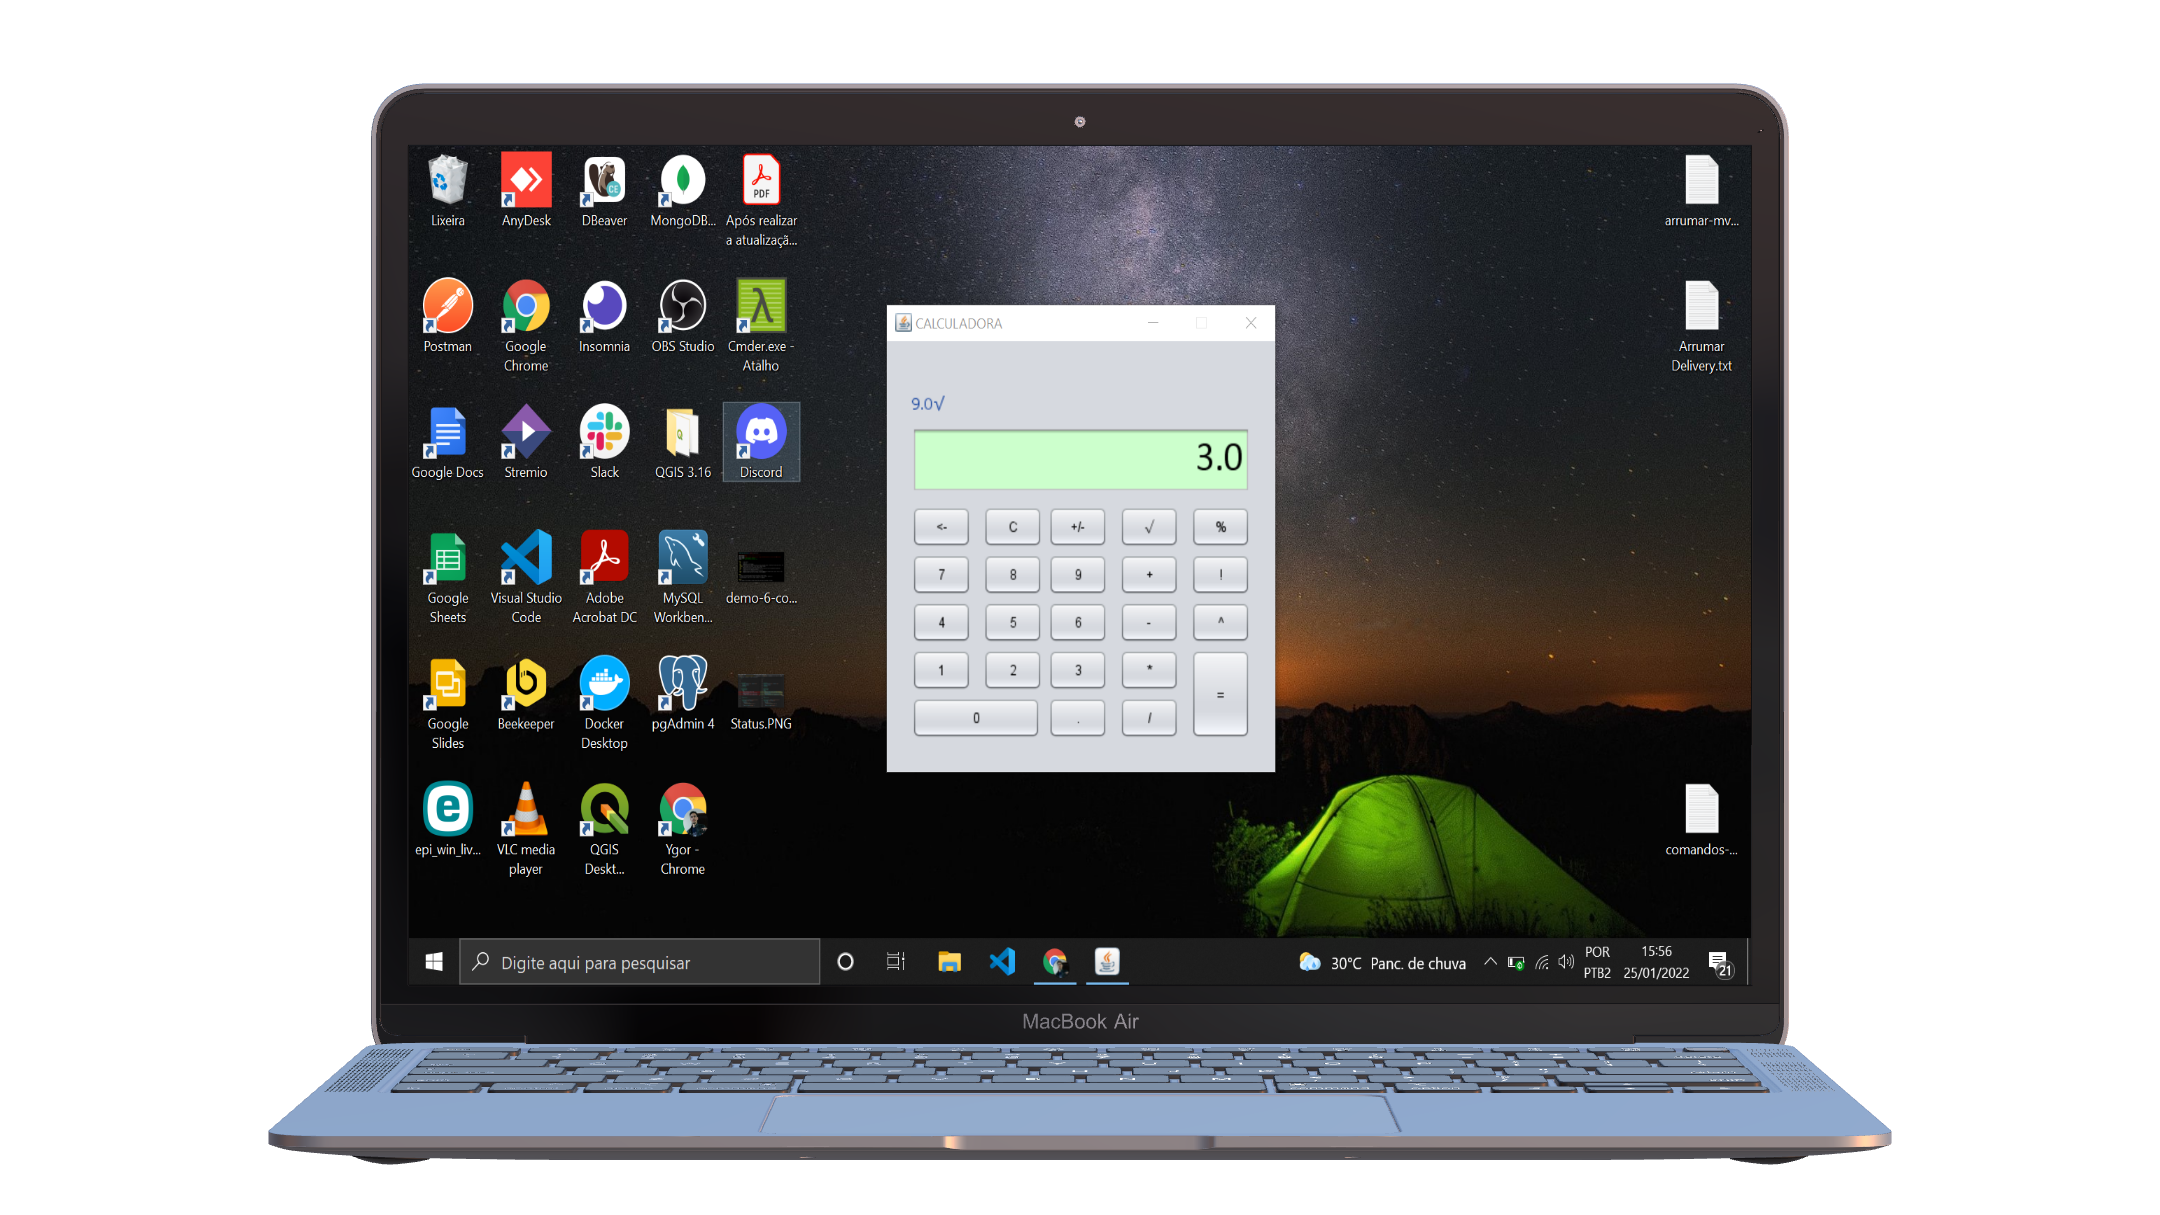Click the backspace arrow calculator button
The image size is (2160, 1215).
coord(941,527)
